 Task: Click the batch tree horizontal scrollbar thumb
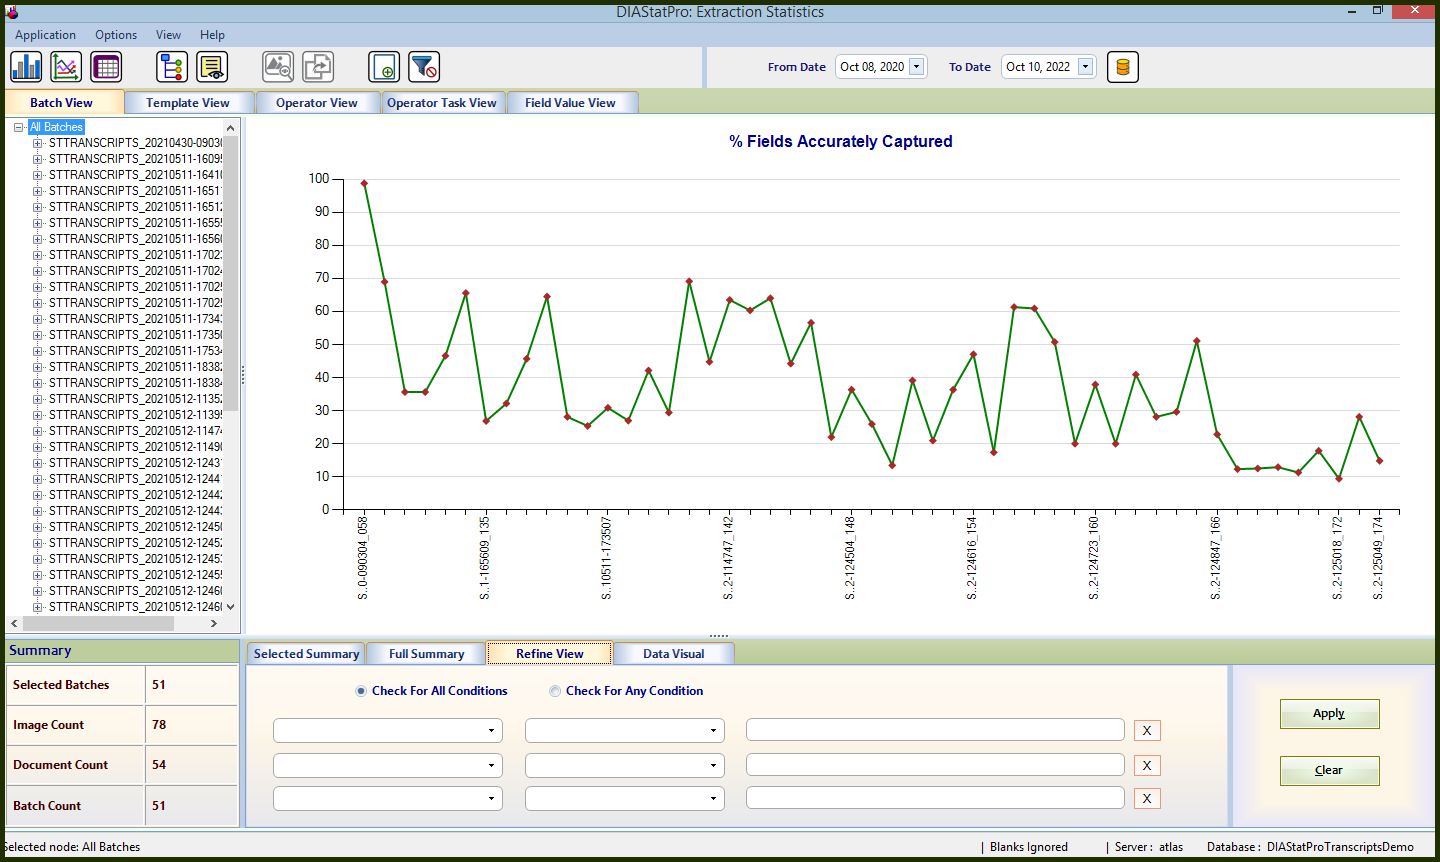tap(98, 623)
